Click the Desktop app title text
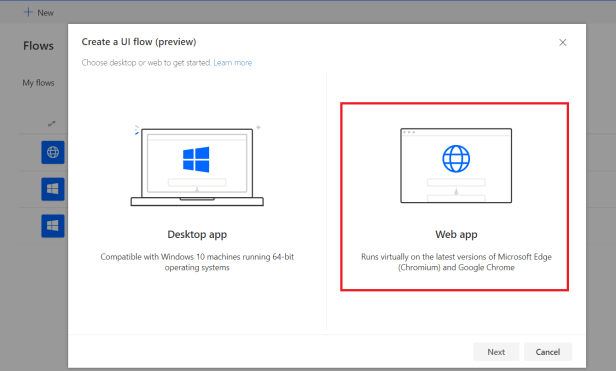This screenshot has height=371, width=616. [197, 235]
